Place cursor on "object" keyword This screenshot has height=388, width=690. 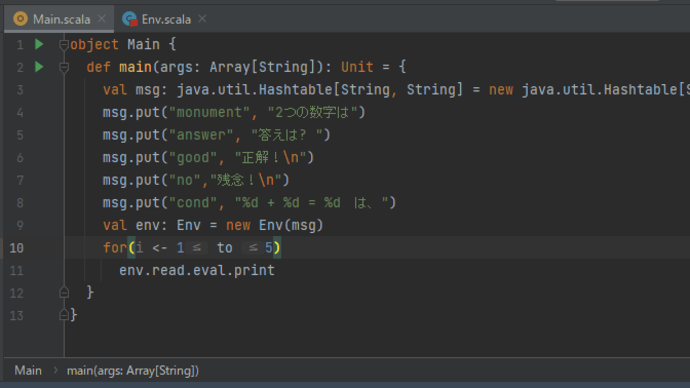click(x=94, y=44)
